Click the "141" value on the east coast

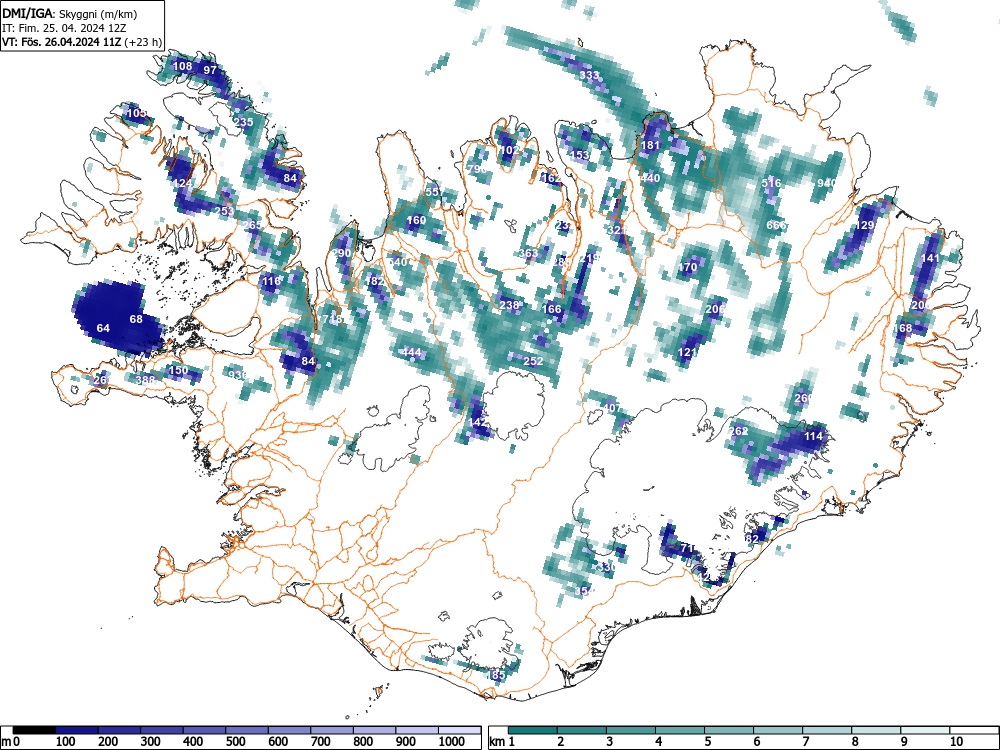click(930, 258)
